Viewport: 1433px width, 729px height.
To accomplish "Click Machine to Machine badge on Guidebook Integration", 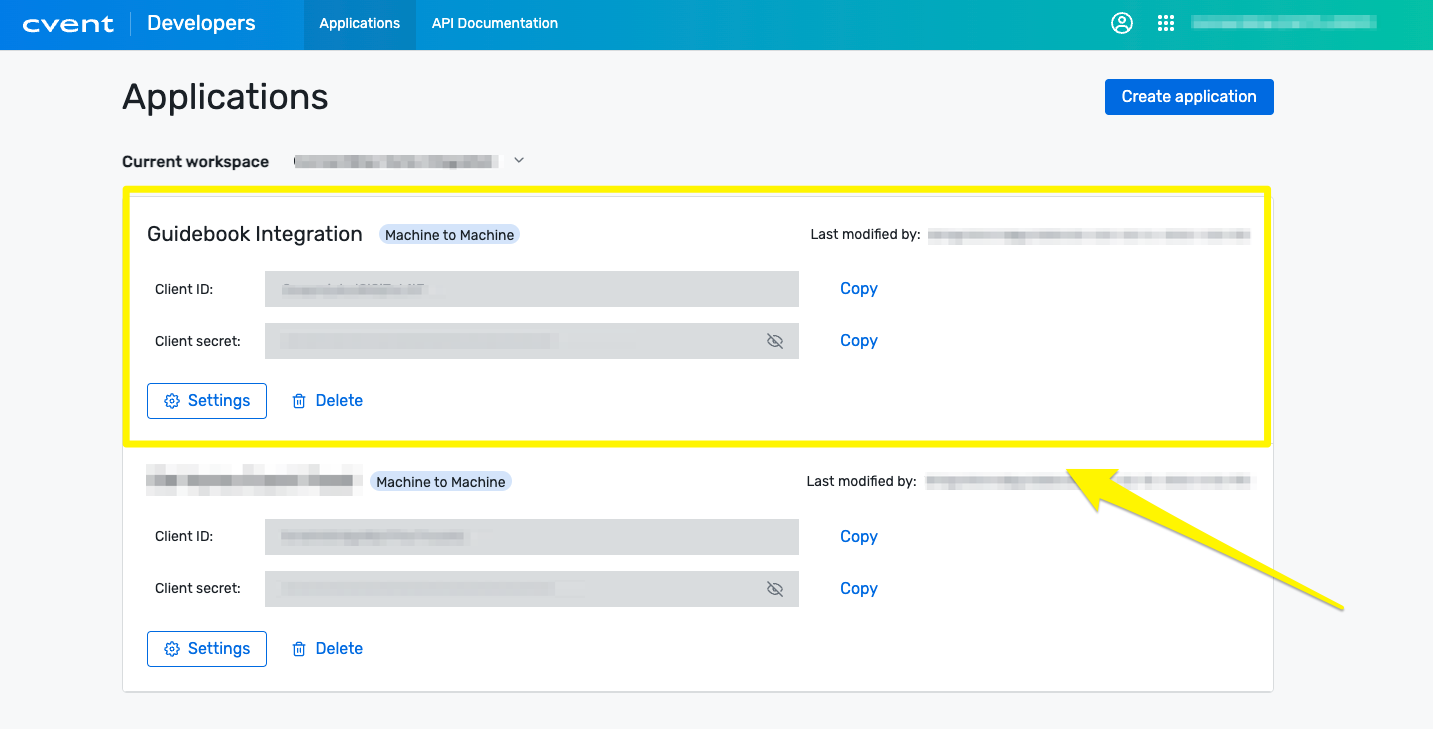I will (450, 235).
